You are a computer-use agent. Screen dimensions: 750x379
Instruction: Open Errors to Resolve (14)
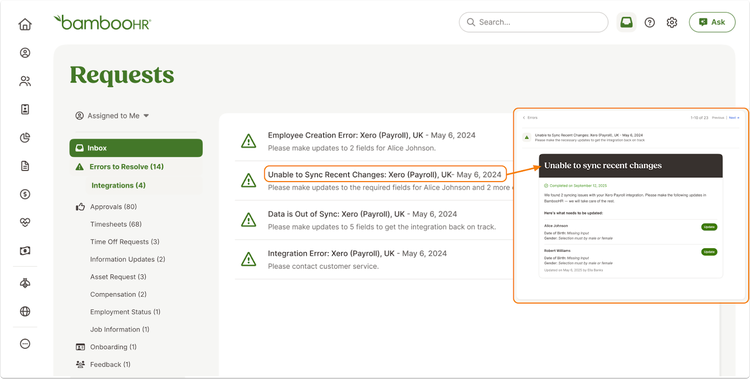[126, 167]
